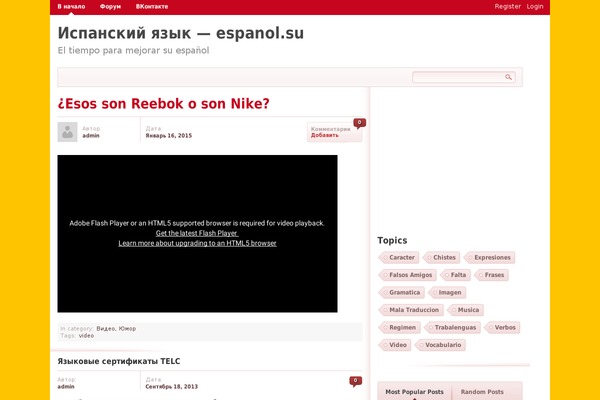This screenshot has width=600, height=400.
Task: Select the Mala Traduccion topic tag
Action: [411, 310]
